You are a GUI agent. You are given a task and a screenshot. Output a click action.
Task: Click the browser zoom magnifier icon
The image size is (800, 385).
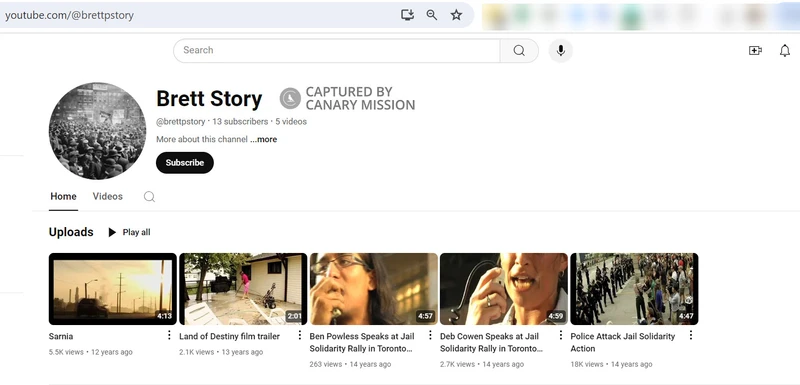[432, 15]
